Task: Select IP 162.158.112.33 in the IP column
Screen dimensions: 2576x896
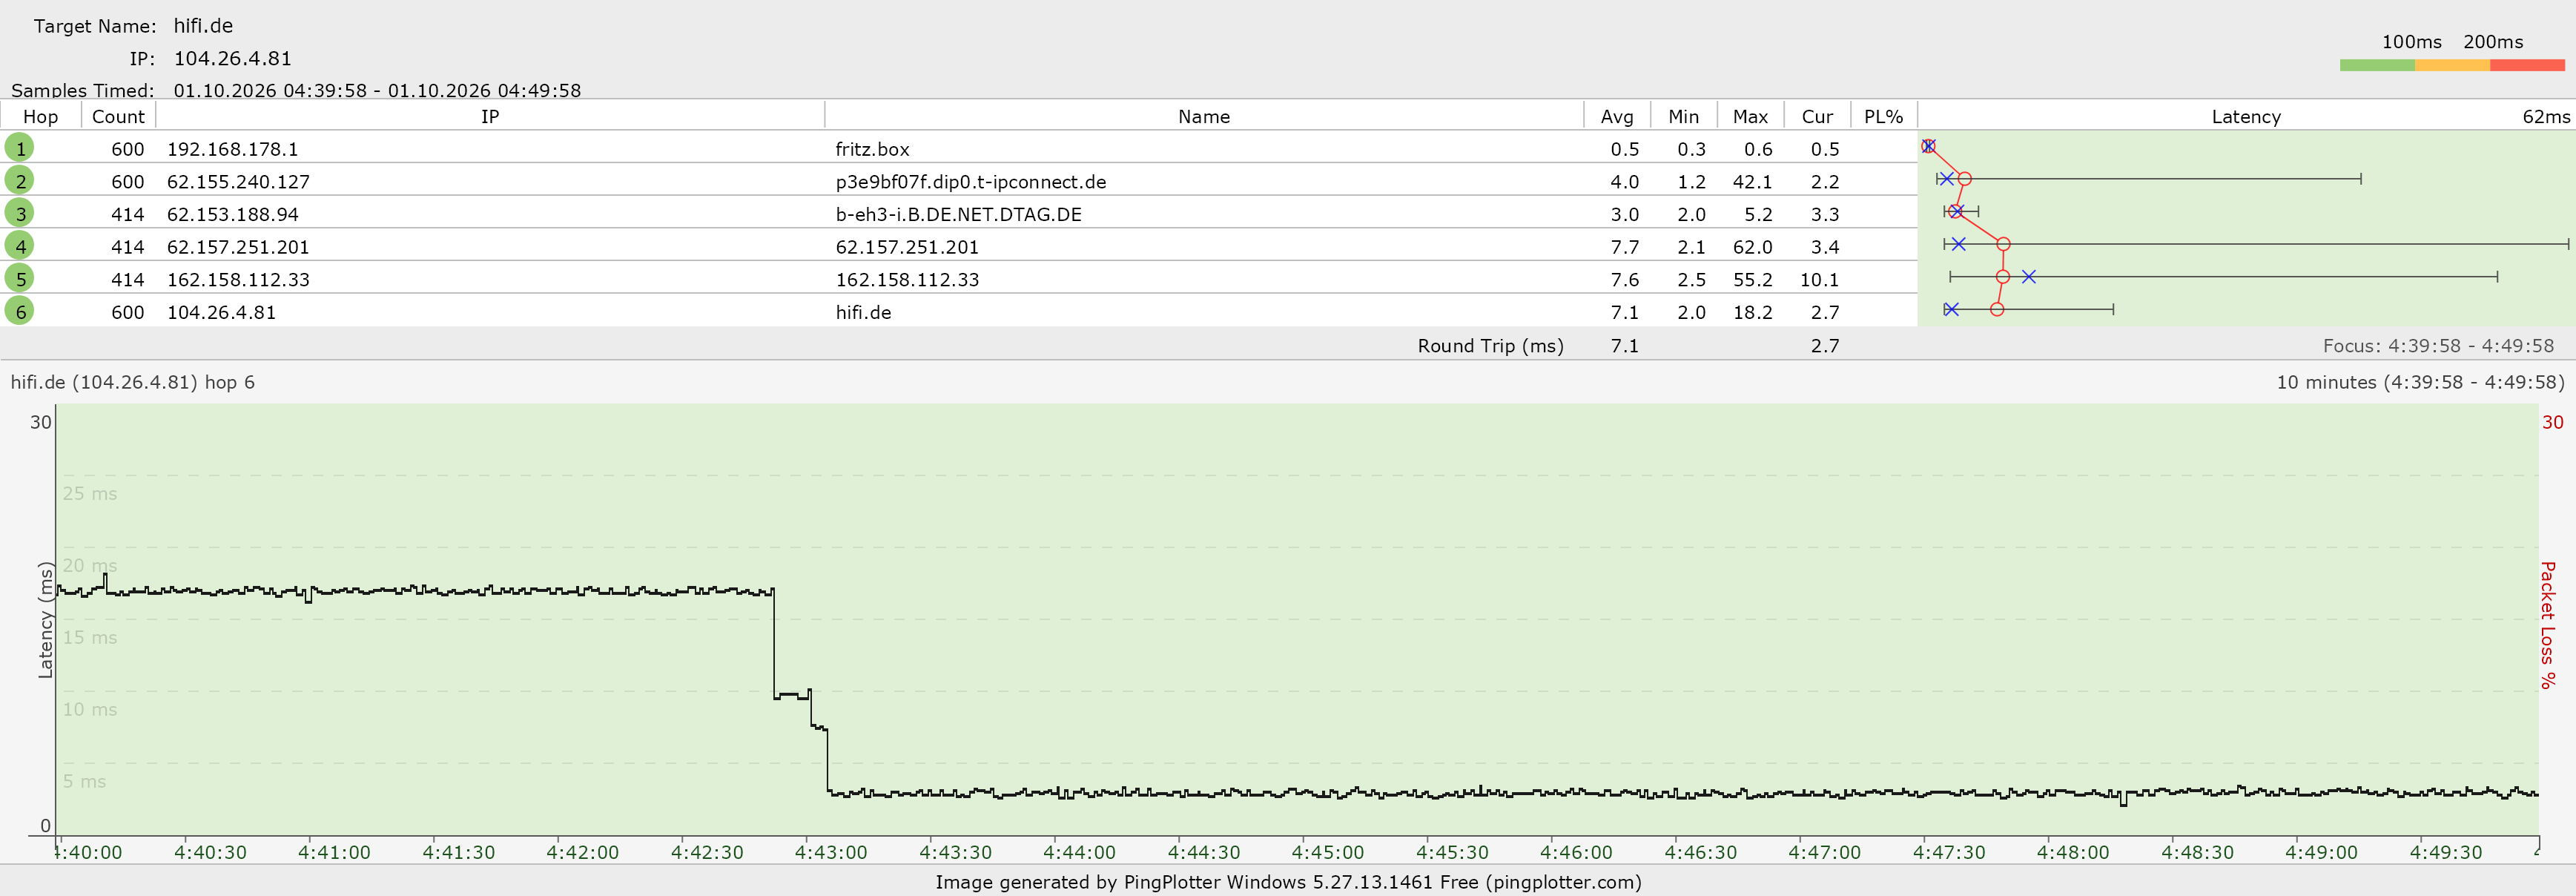Action: [x=238, y=280]
